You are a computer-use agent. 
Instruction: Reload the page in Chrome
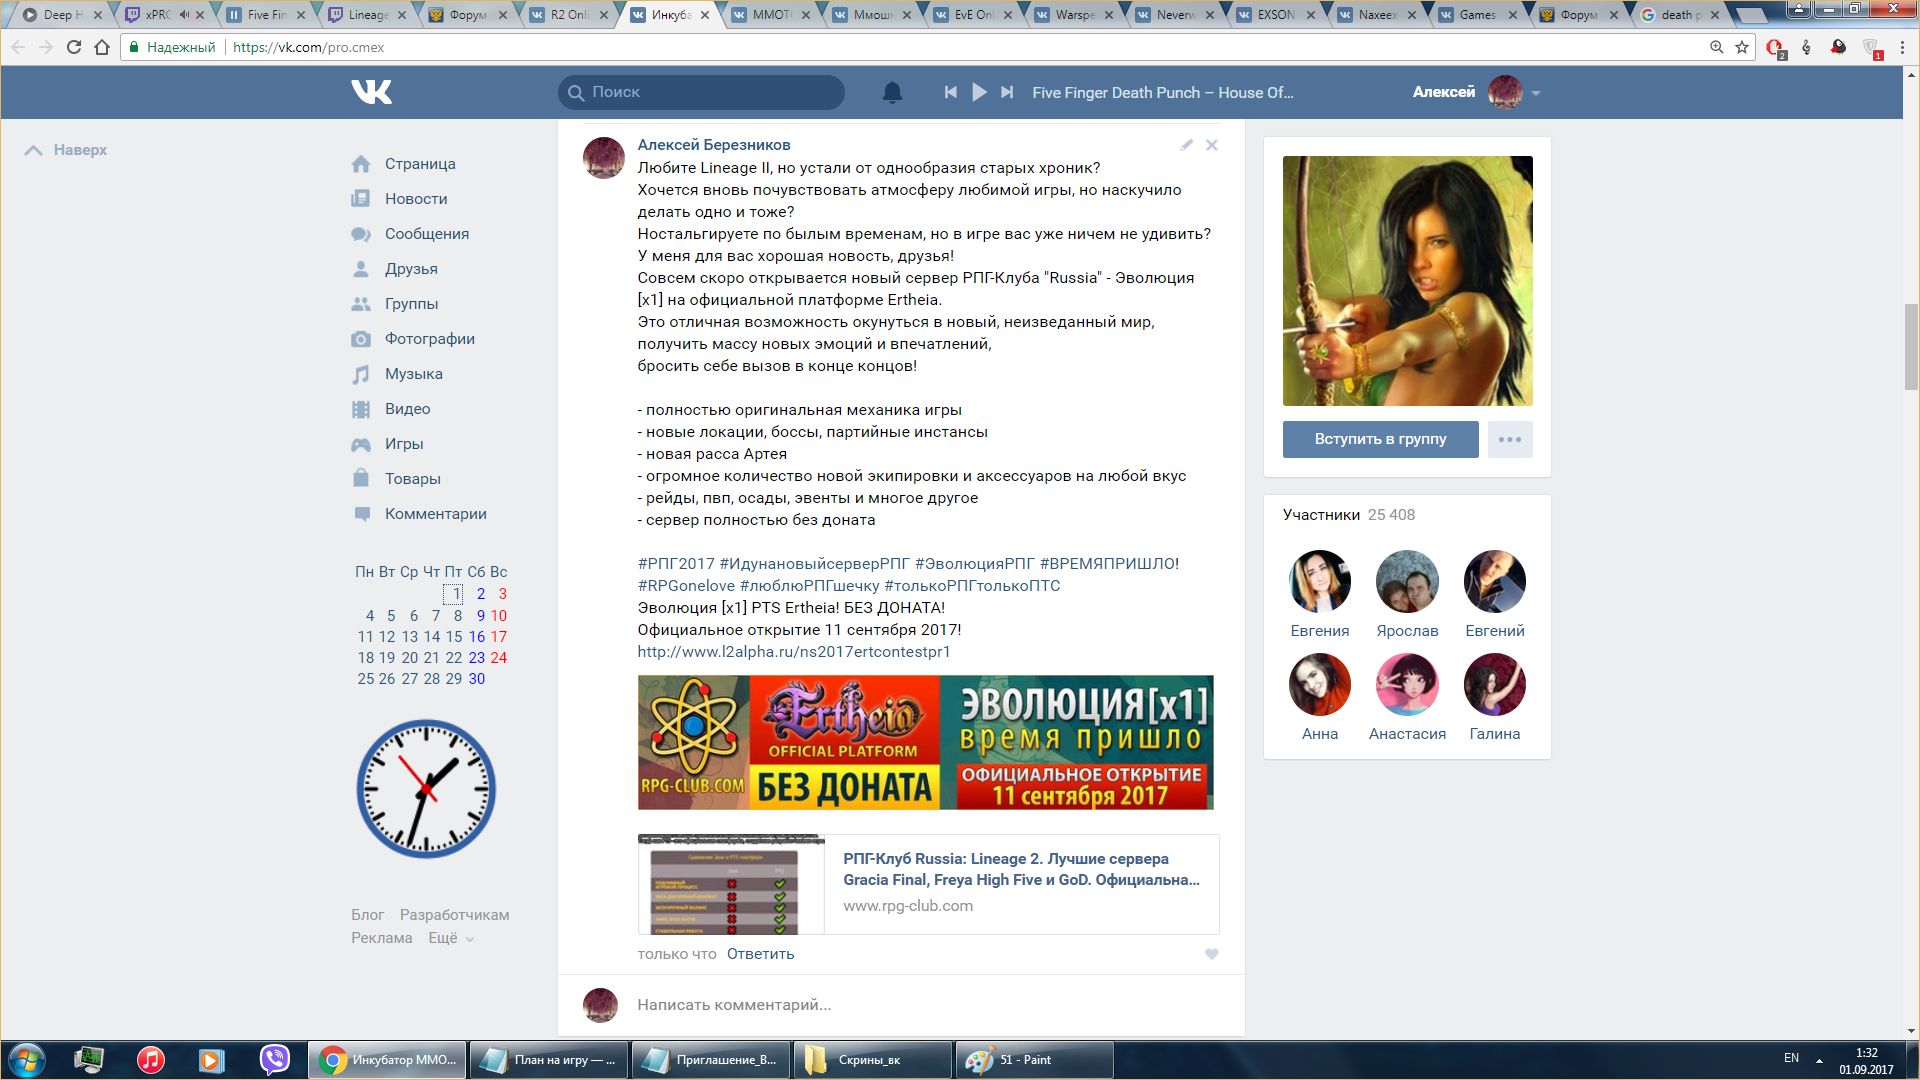tap(73, 47)
